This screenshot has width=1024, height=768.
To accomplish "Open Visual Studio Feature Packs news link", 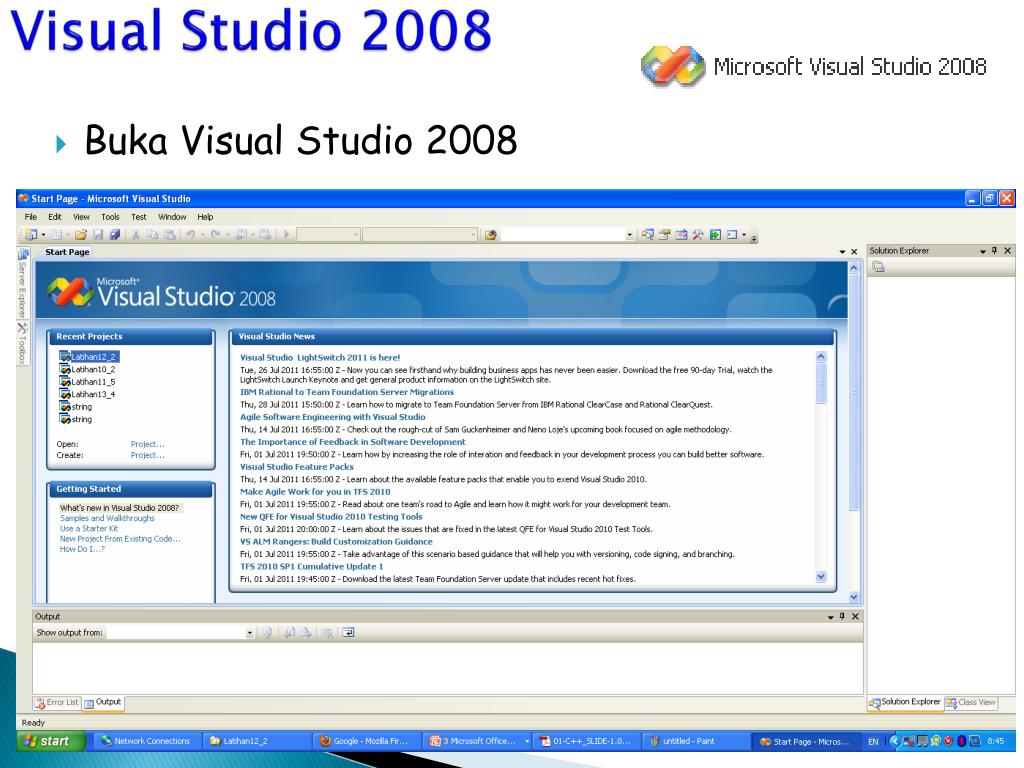I will point(296,467).
